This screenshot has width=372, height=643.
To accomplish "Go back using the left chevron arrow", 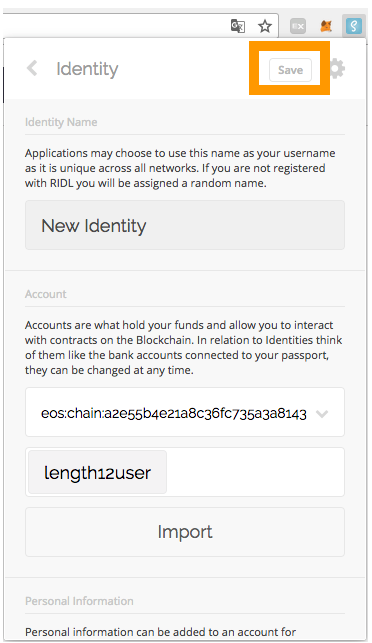I will click(x=32, y=68).
